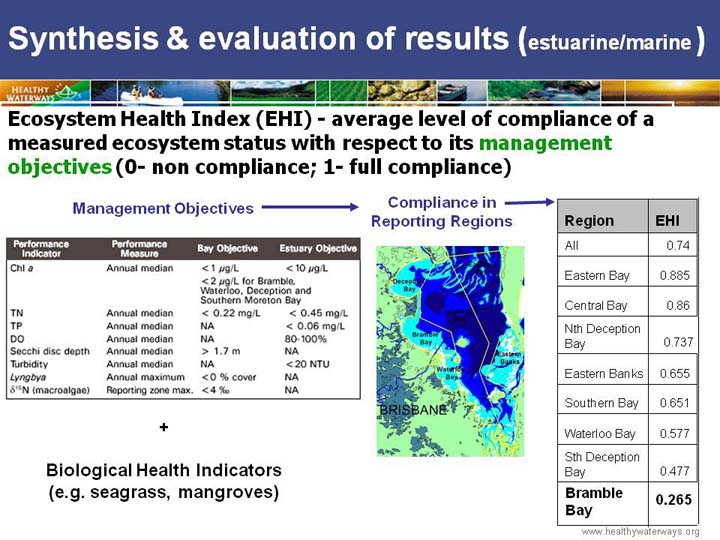This screenshot has width=720, height=540.
Task: Click the '<1 µg/L' bay objective
Action: tap(220, 268)
